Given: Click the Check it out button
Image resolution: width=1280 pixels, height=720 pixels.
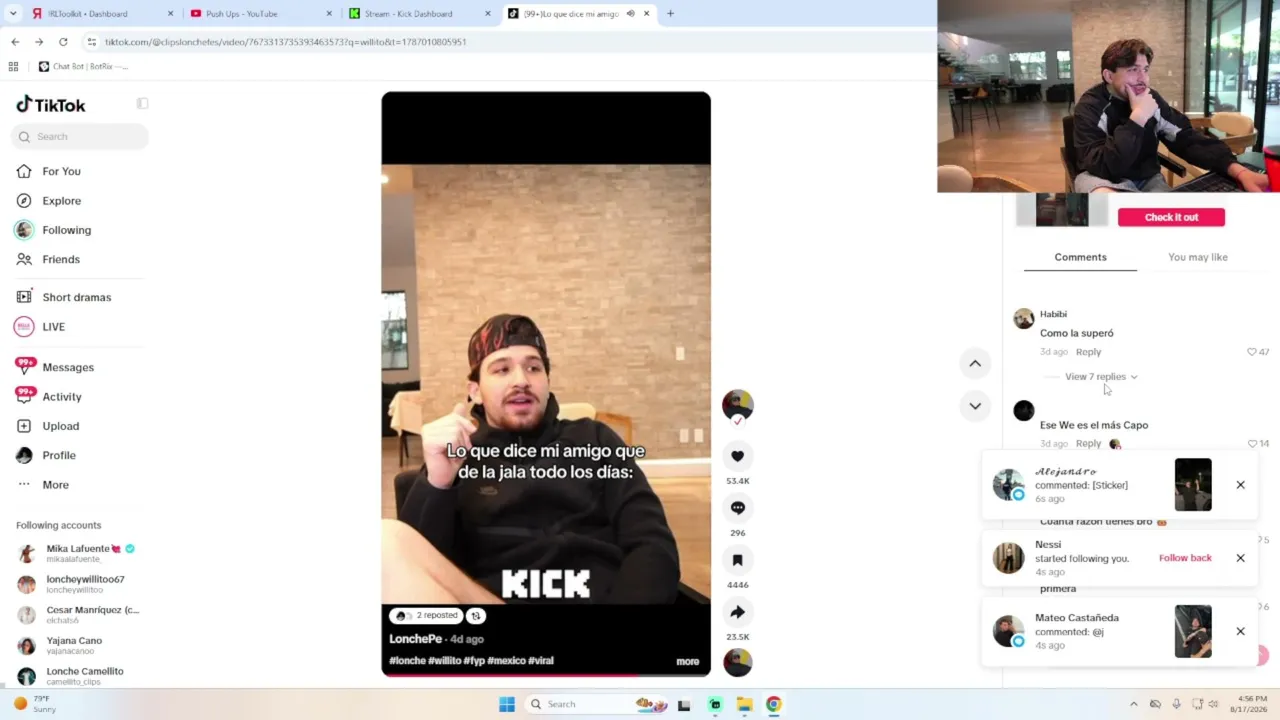Looking at the screenshot, I should (1171, 217).
